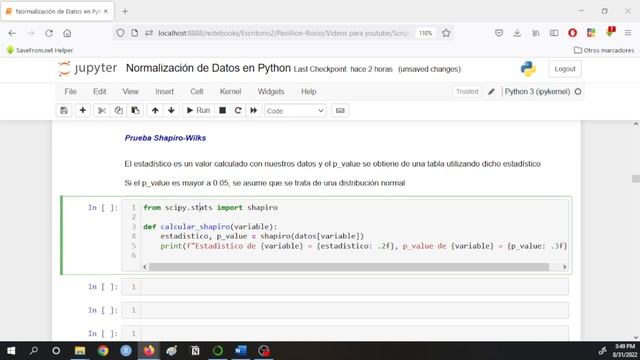Open the Cell menu
Screen dimensions: 640x360
click(197, 91)
